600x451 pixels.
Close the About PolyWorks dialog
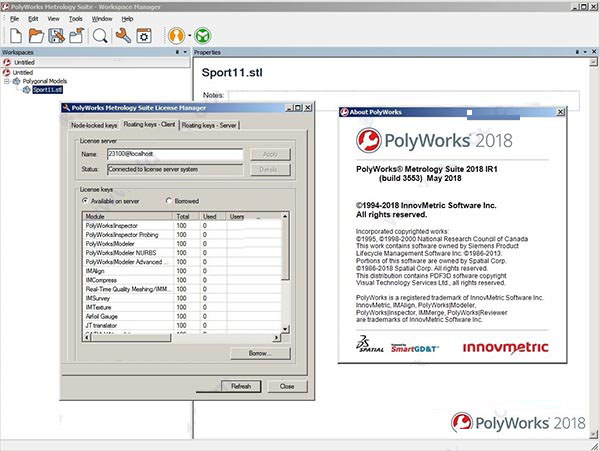(561, 112)
